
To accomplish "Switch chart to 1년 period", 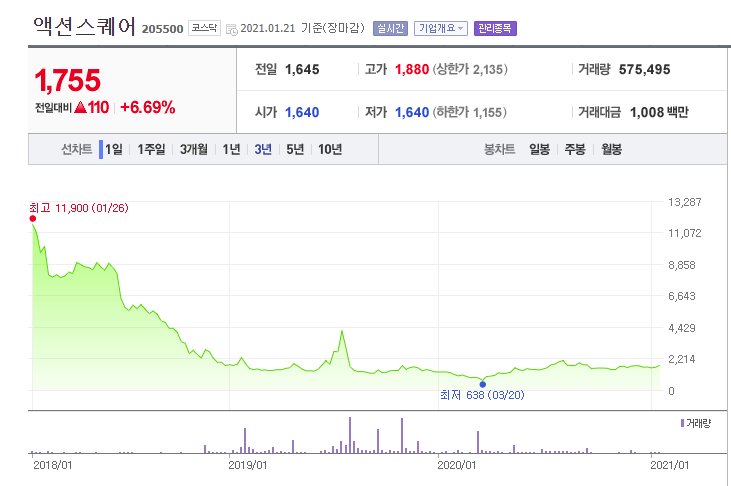I will click(231, 149).
